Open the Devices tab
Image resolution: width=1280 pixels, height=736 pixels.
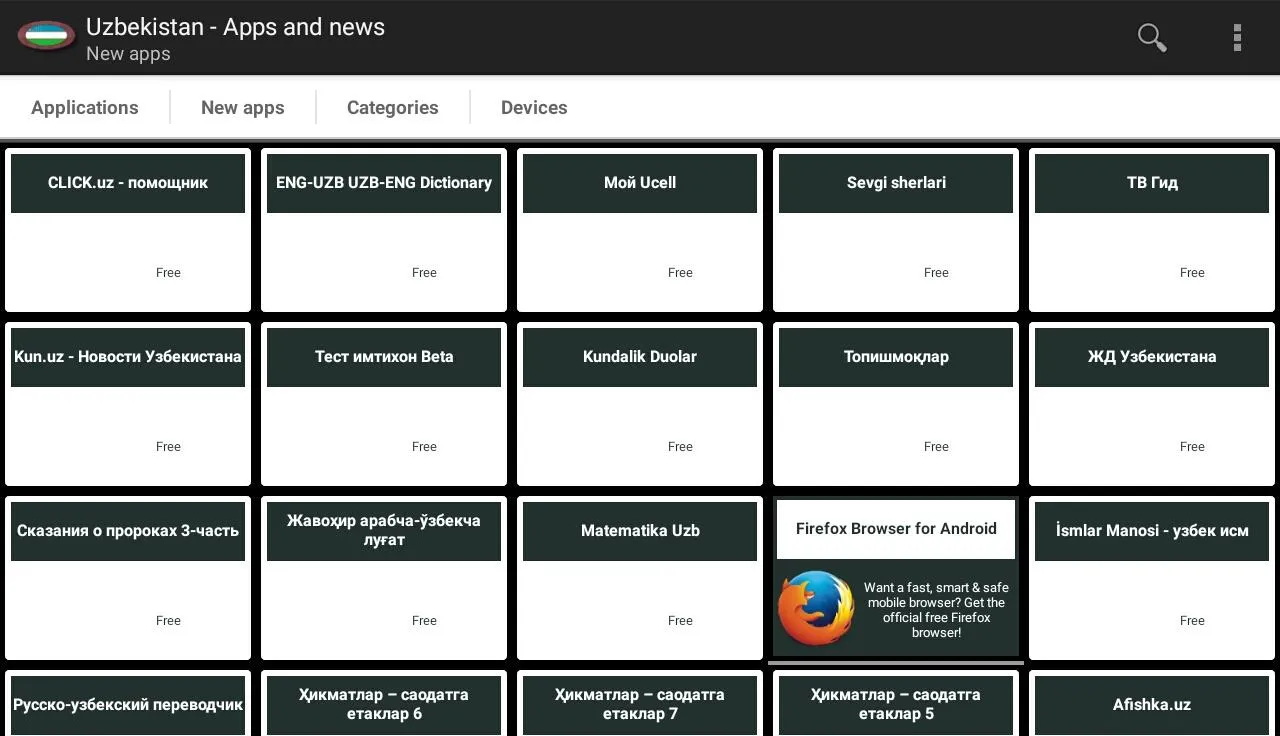tap(534, 108)
